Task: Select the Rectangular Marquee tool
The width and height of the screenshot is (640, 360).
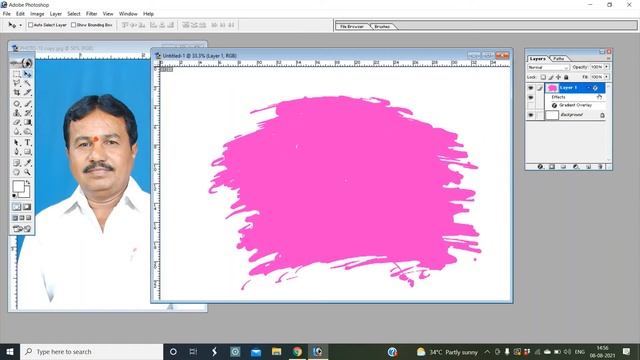Action: [17, 74]
